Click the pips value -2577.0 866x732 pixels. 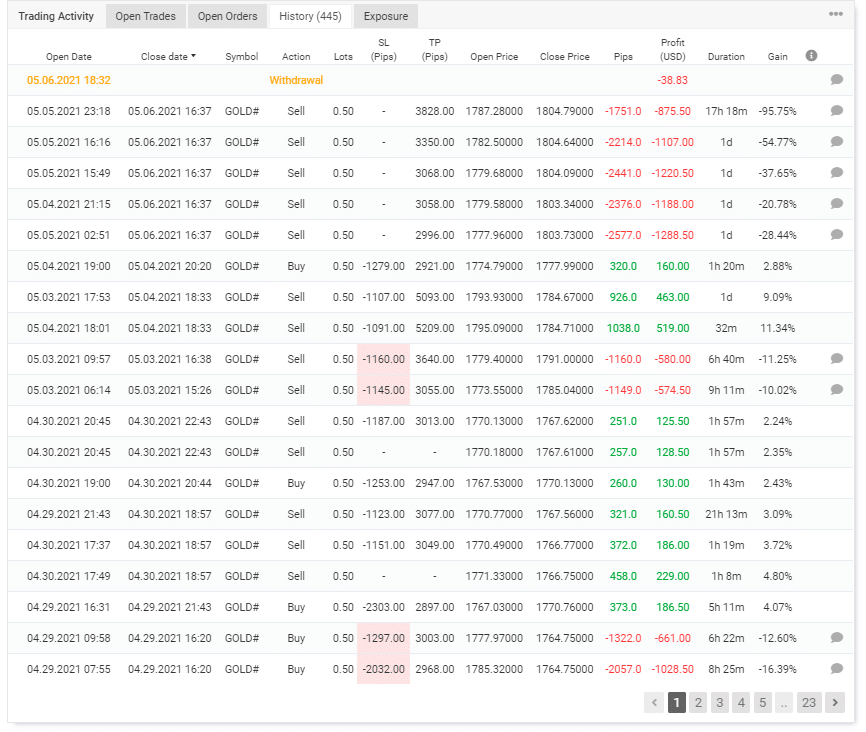coord(623,235)
